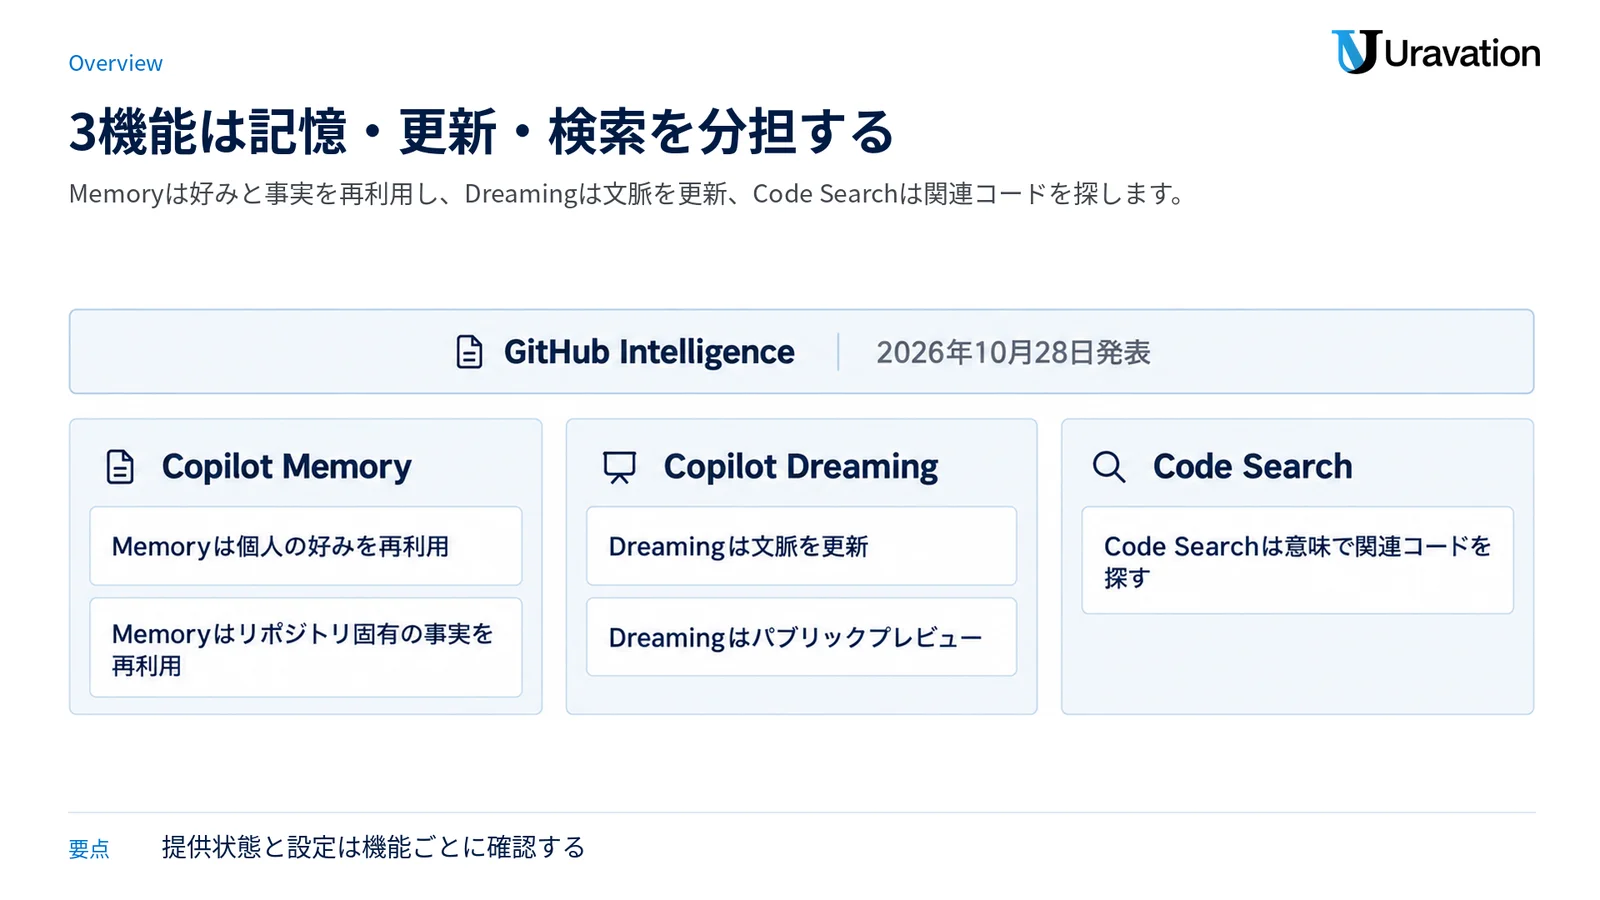Viewport: 1600px width, 900px height.
Task: Click the document icon next to Copilot Memory
Action: click(x=120, y=467)
